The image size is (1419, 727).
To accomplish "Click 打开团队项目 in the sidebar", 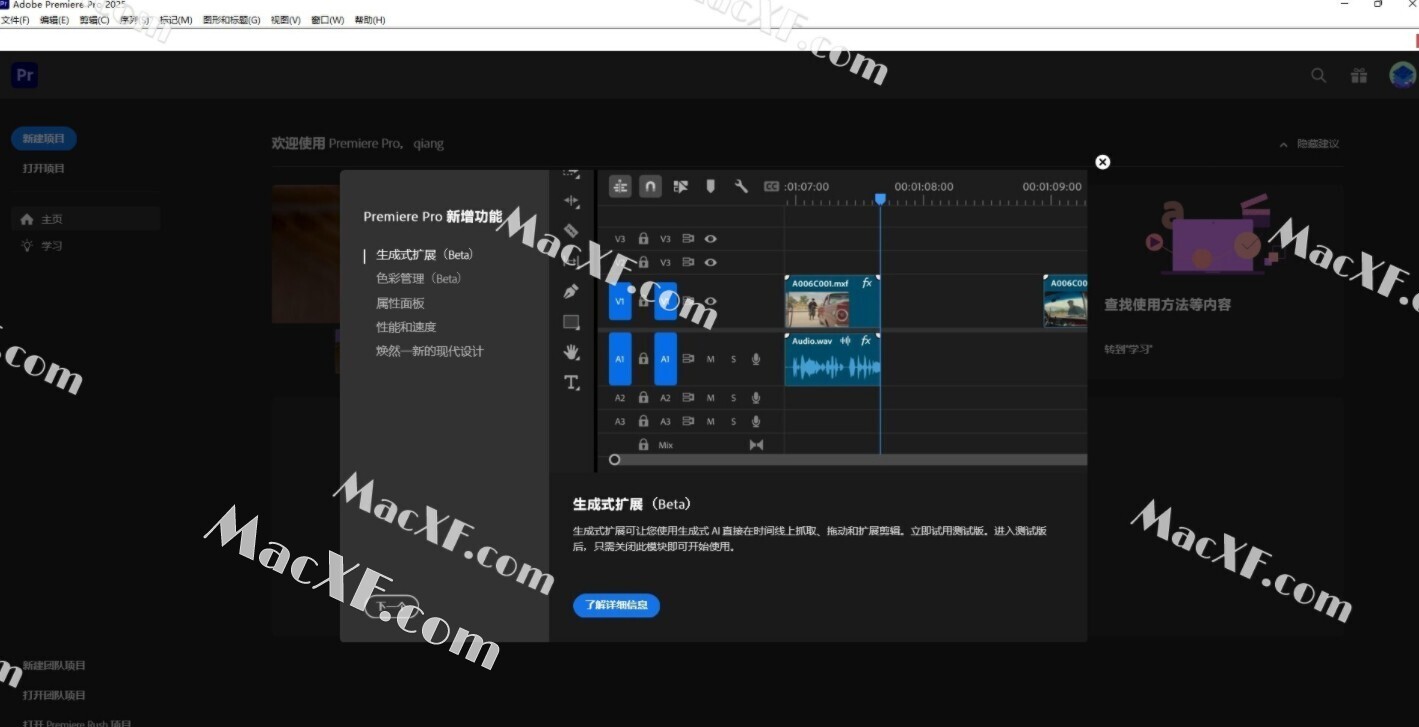I will click(54, 695).
